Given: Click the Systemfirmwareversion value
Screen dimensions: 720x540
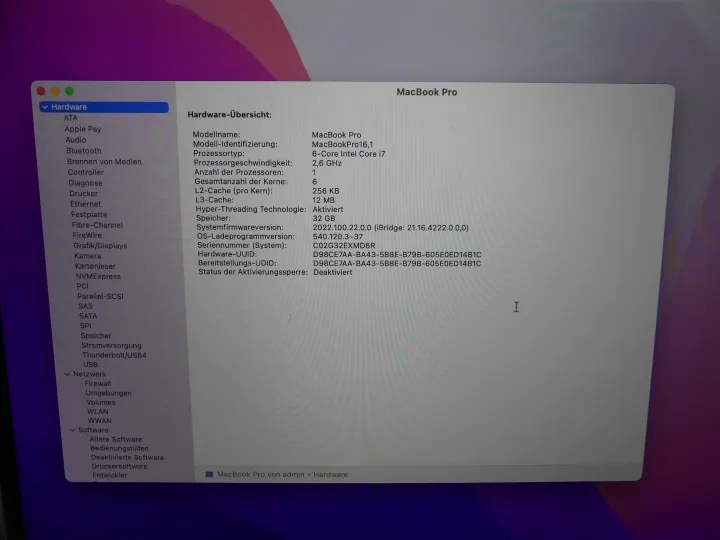Looking at the screenshot, I should (391, 228).
